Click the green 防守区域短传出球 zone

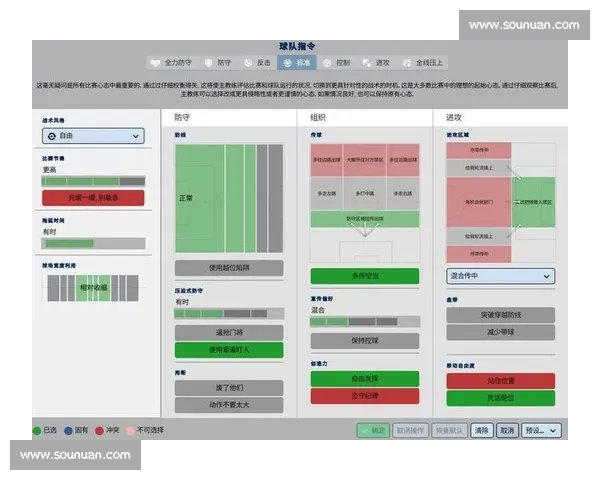[x=365, y=219]
